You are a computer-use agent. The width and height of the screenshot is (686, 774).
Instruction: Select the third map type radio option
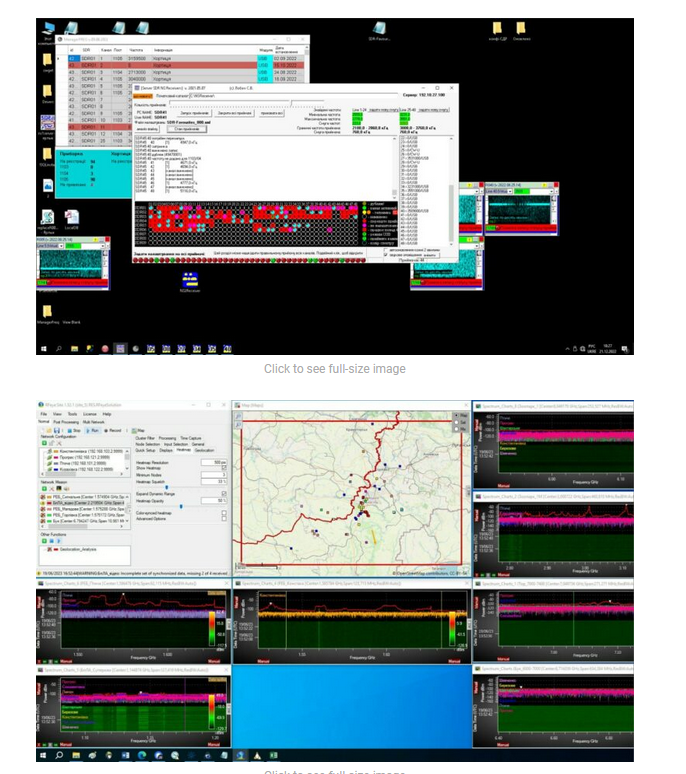click(457, 429)
